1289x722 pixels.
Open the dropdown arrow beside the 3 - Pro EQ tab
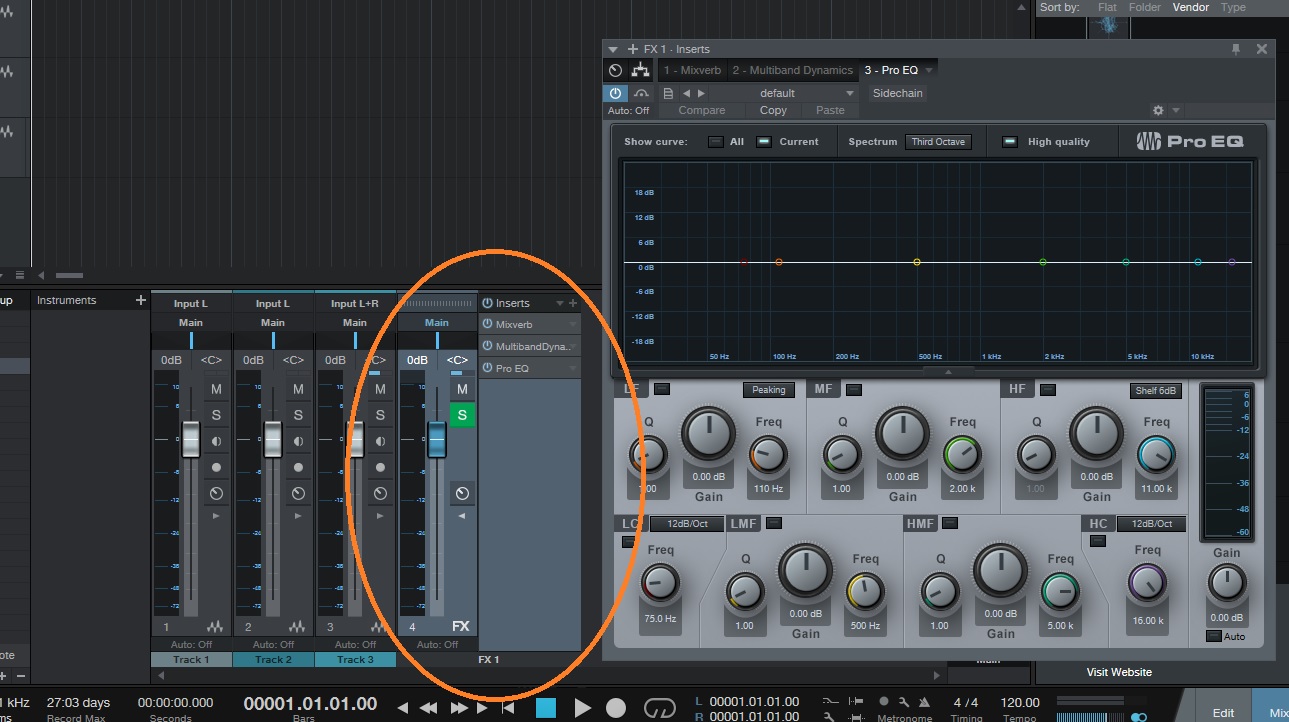point(930,71)
